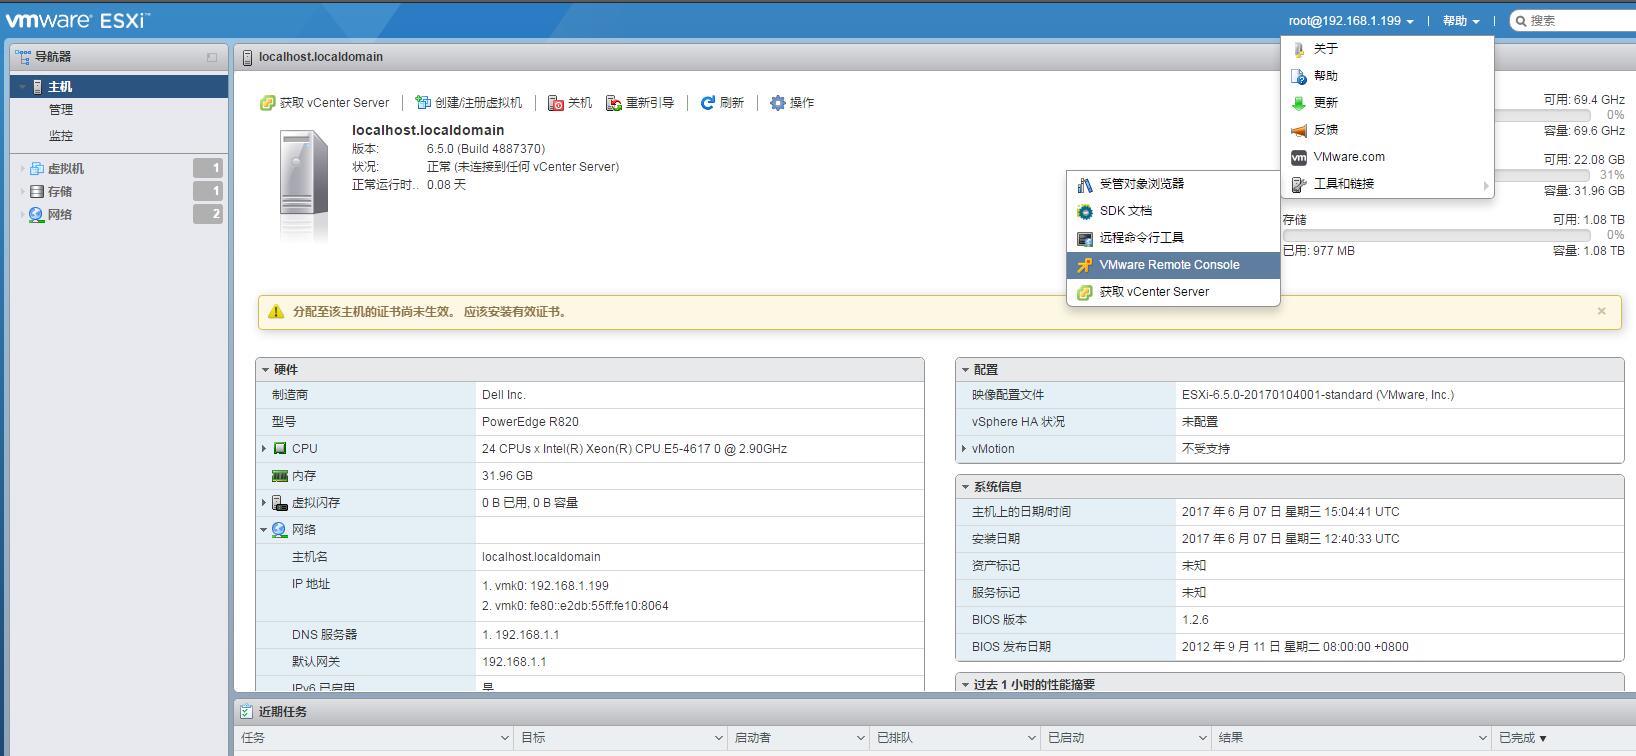Click the 重新引导 reboot icon
Image resolution: width=1636 pixels, height=756 pixels.
614,103
